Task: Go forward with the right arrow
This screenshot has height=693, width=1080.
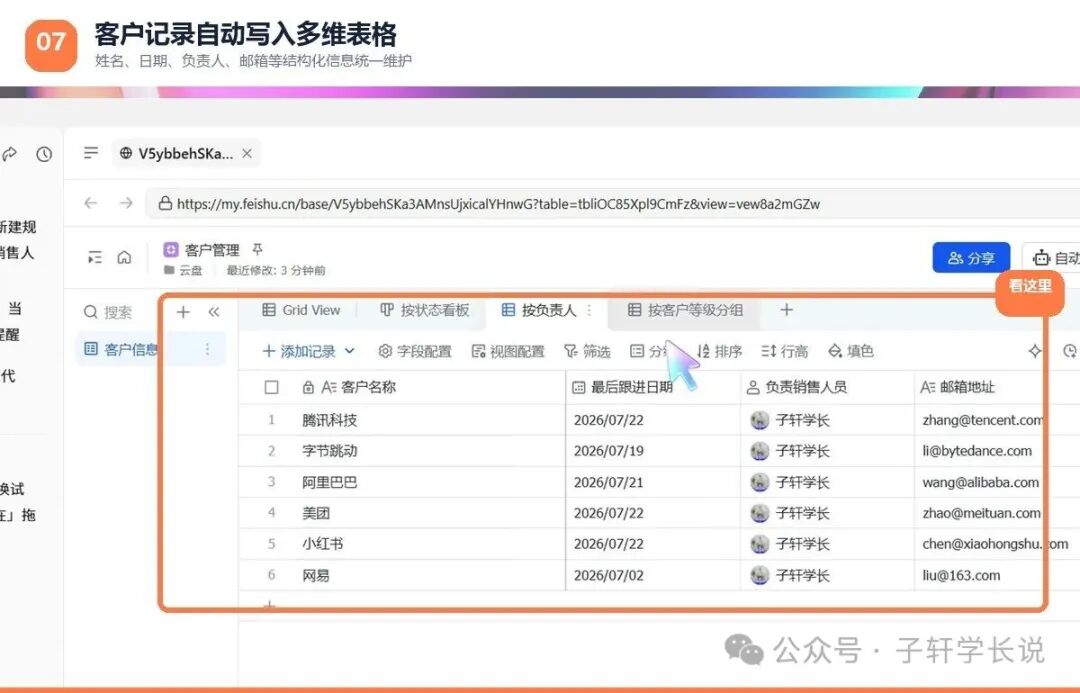Action: [126, 203]
